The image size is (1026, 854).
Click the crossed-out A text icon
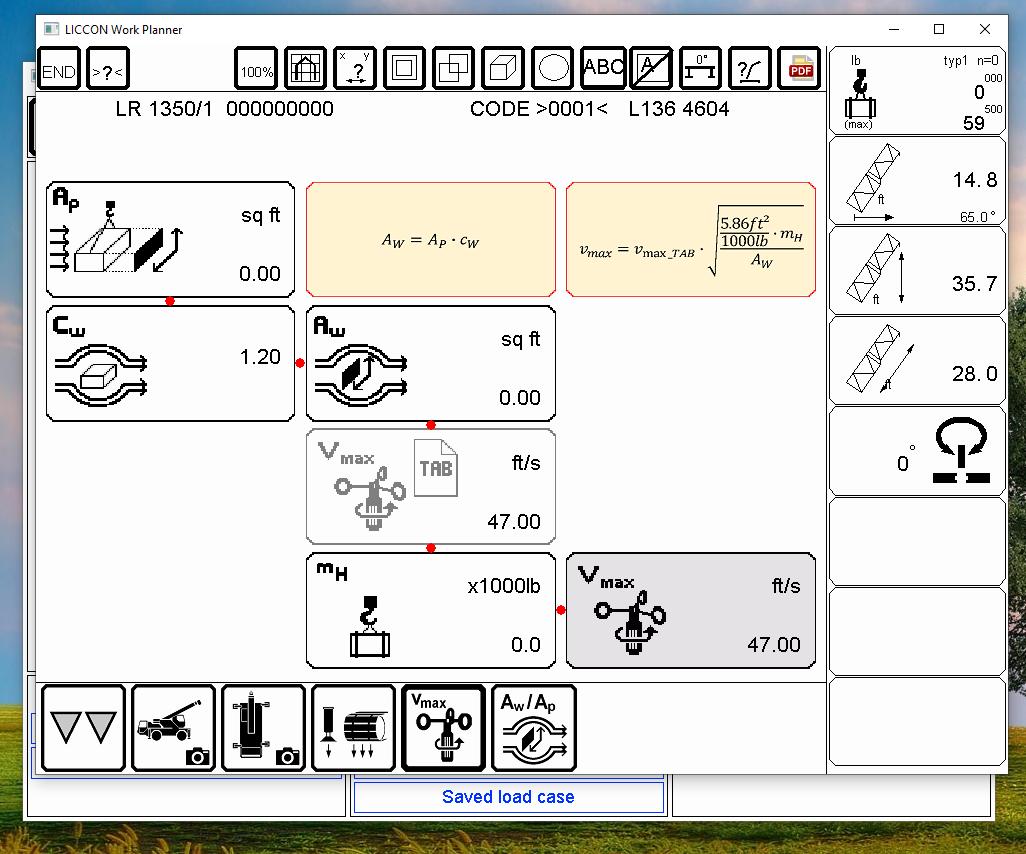(x=651, y=69)
